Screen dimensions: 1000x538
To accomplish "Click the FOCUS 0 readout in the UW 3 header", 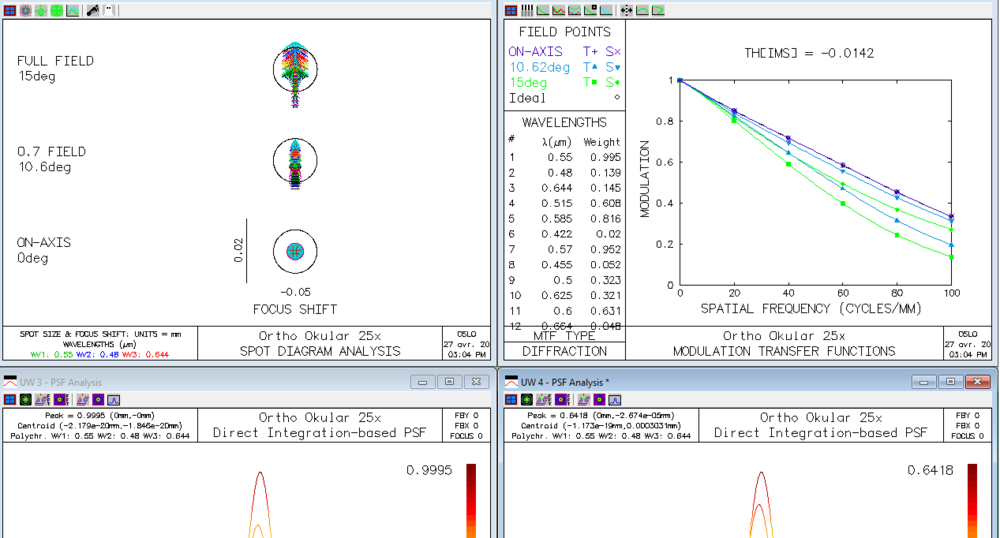I will click(x=466, y=436).
